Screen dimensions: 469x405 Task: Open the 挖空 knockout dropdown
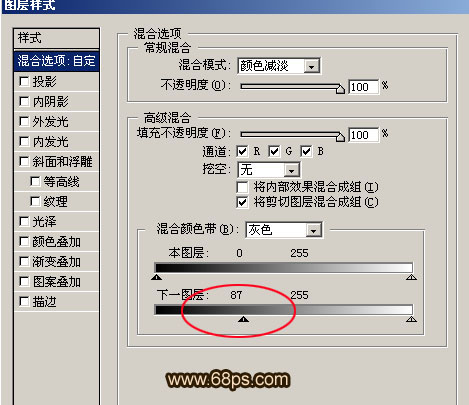coord(269,170)
